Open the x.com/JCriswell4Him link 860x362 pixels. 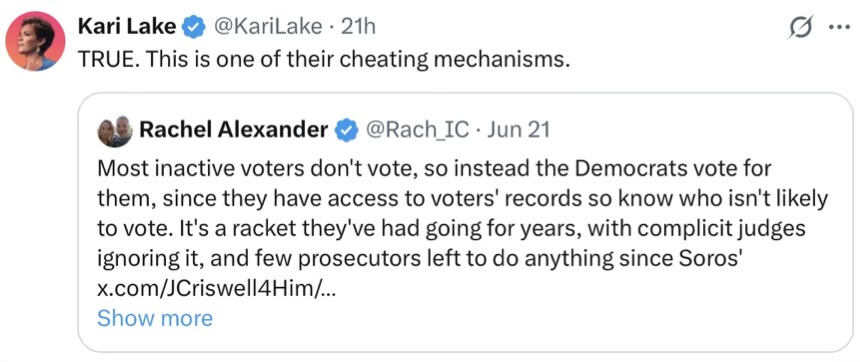215,290
